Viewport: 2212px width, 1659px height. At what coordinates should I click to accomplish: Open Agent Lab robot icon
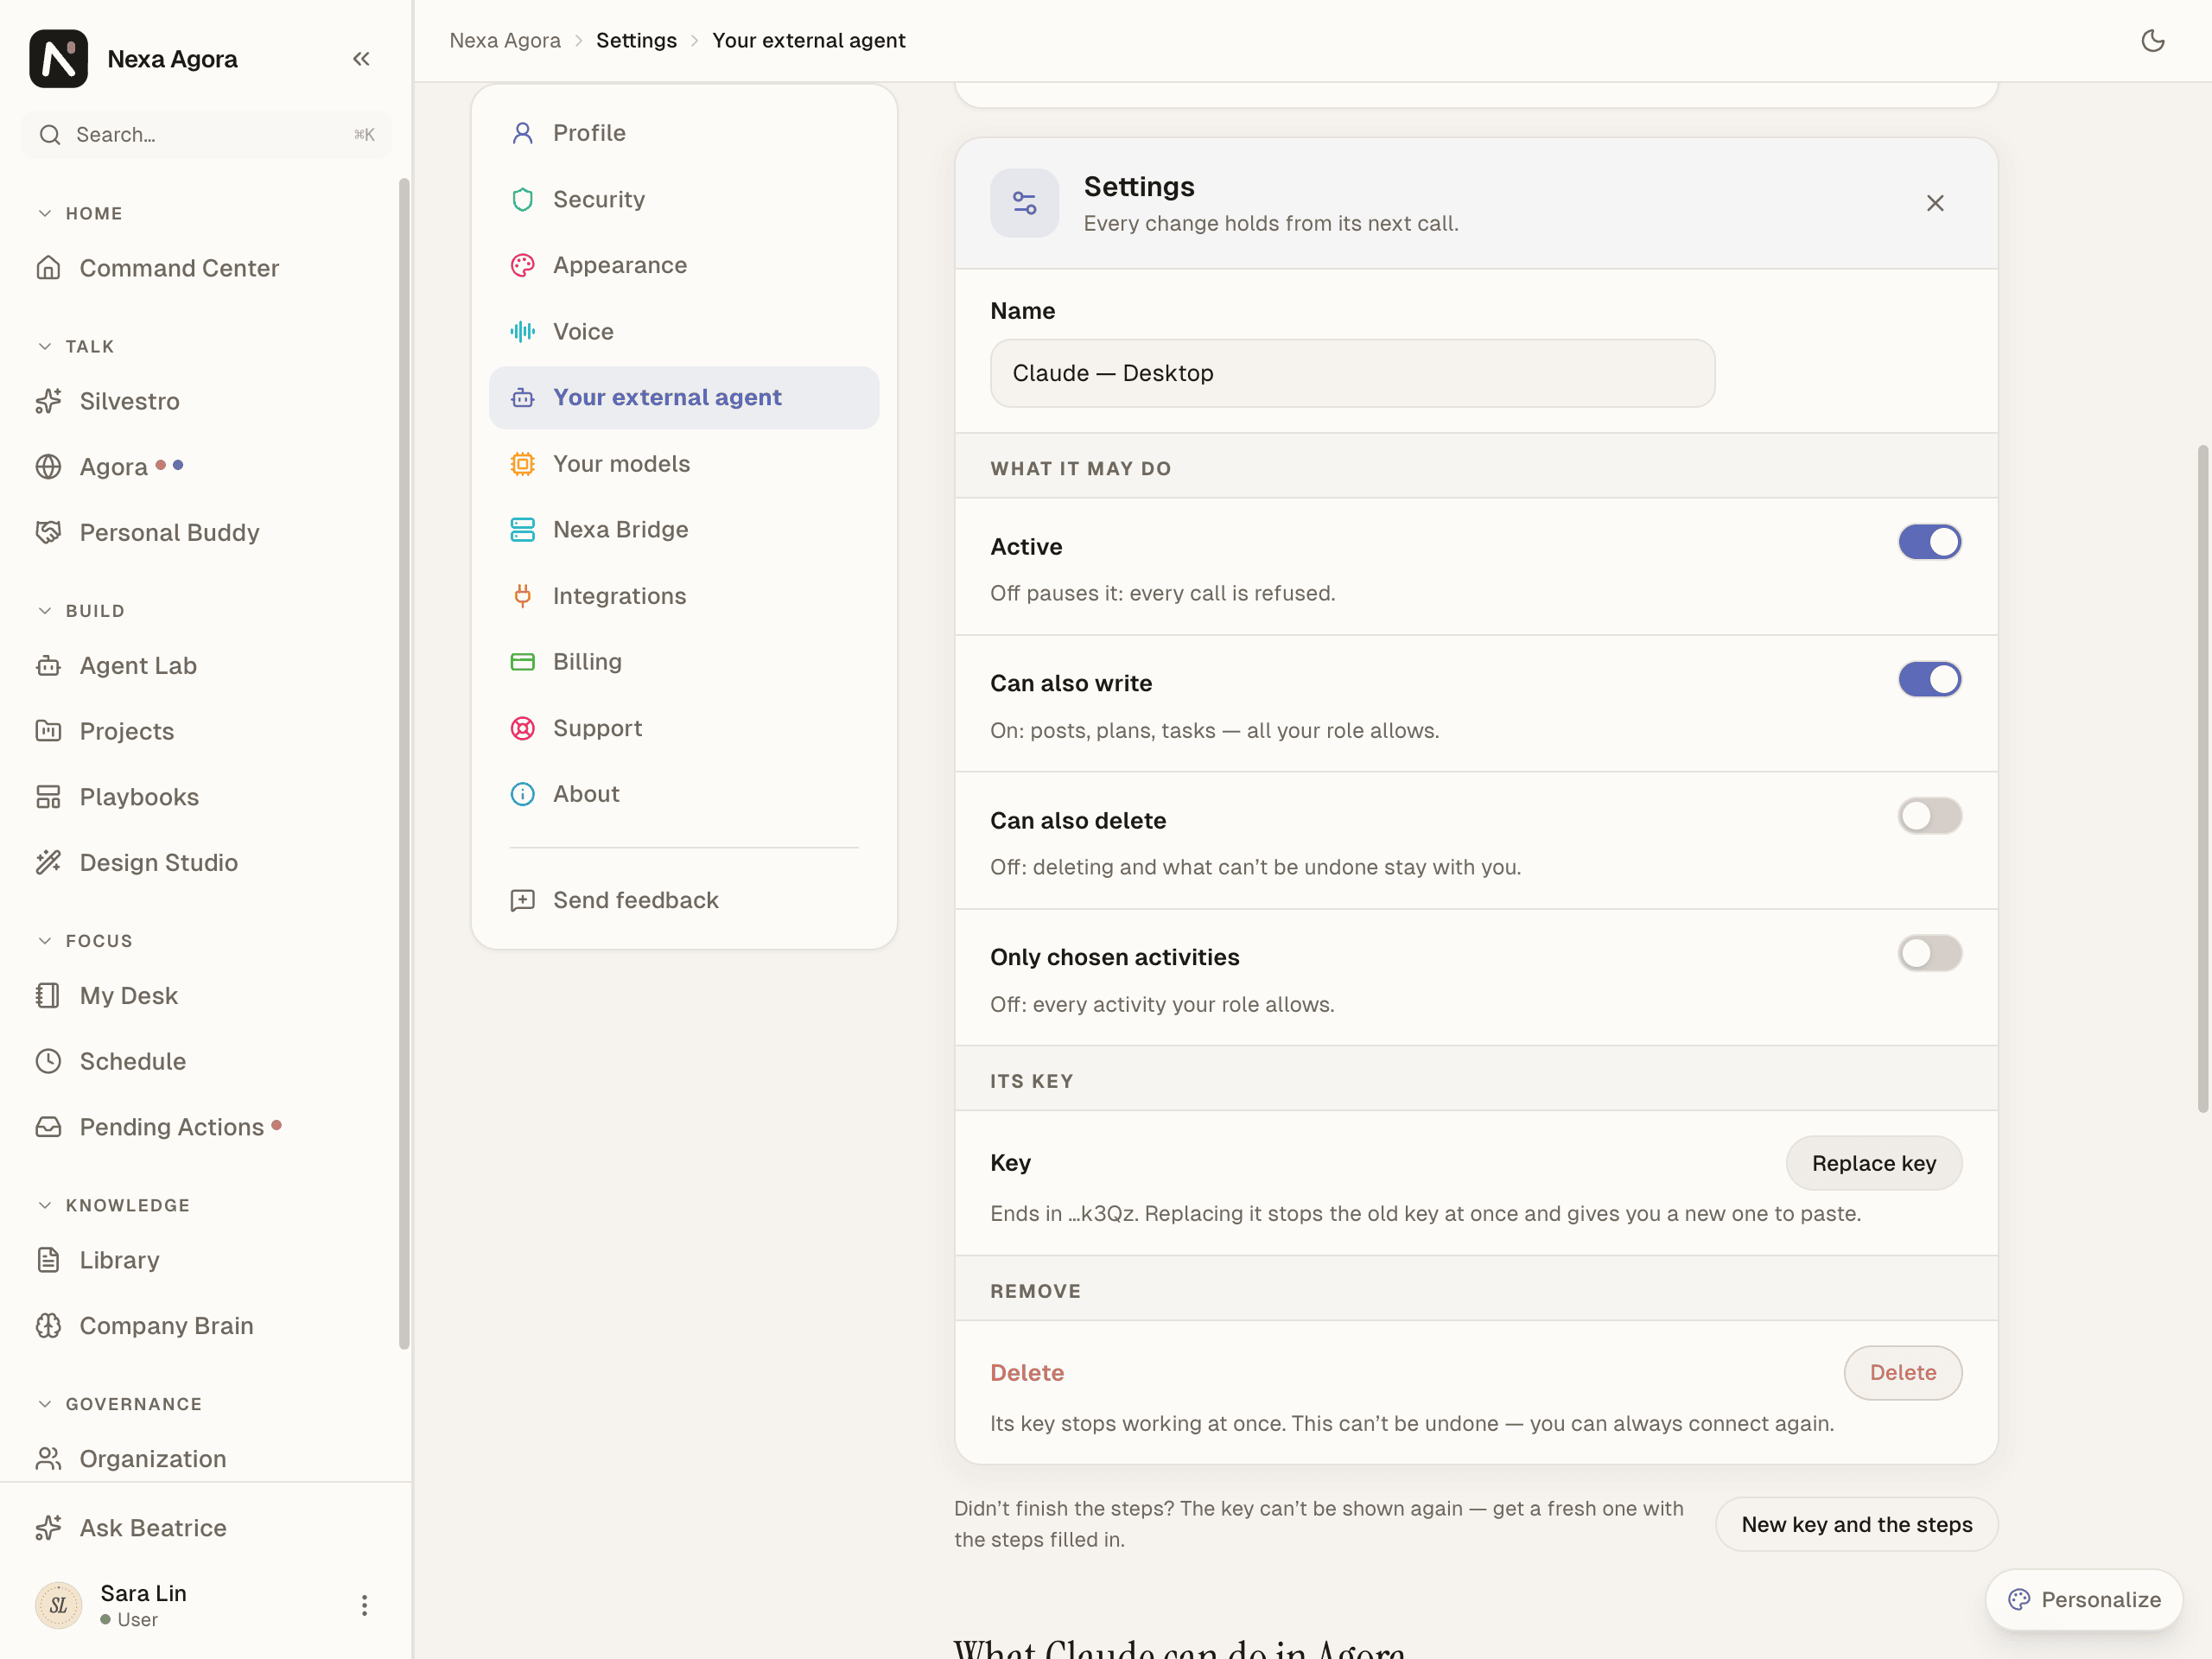[48, 666]
